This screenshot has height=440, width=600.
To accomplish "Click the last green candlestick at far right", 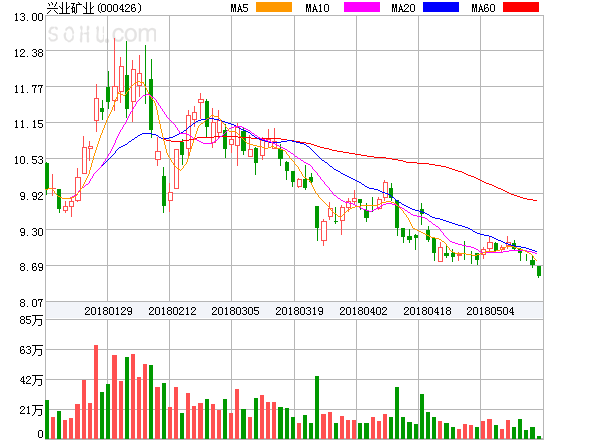I will (539, 271).
